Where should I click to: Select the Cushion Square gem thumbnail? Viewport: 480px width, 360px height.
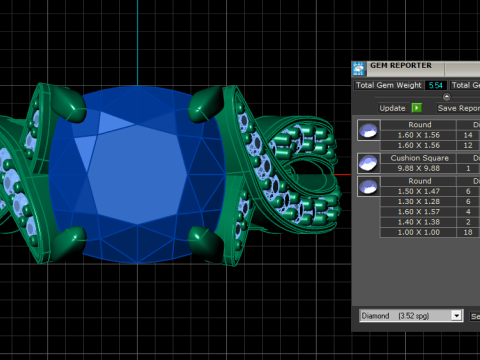tap(369, 163)
